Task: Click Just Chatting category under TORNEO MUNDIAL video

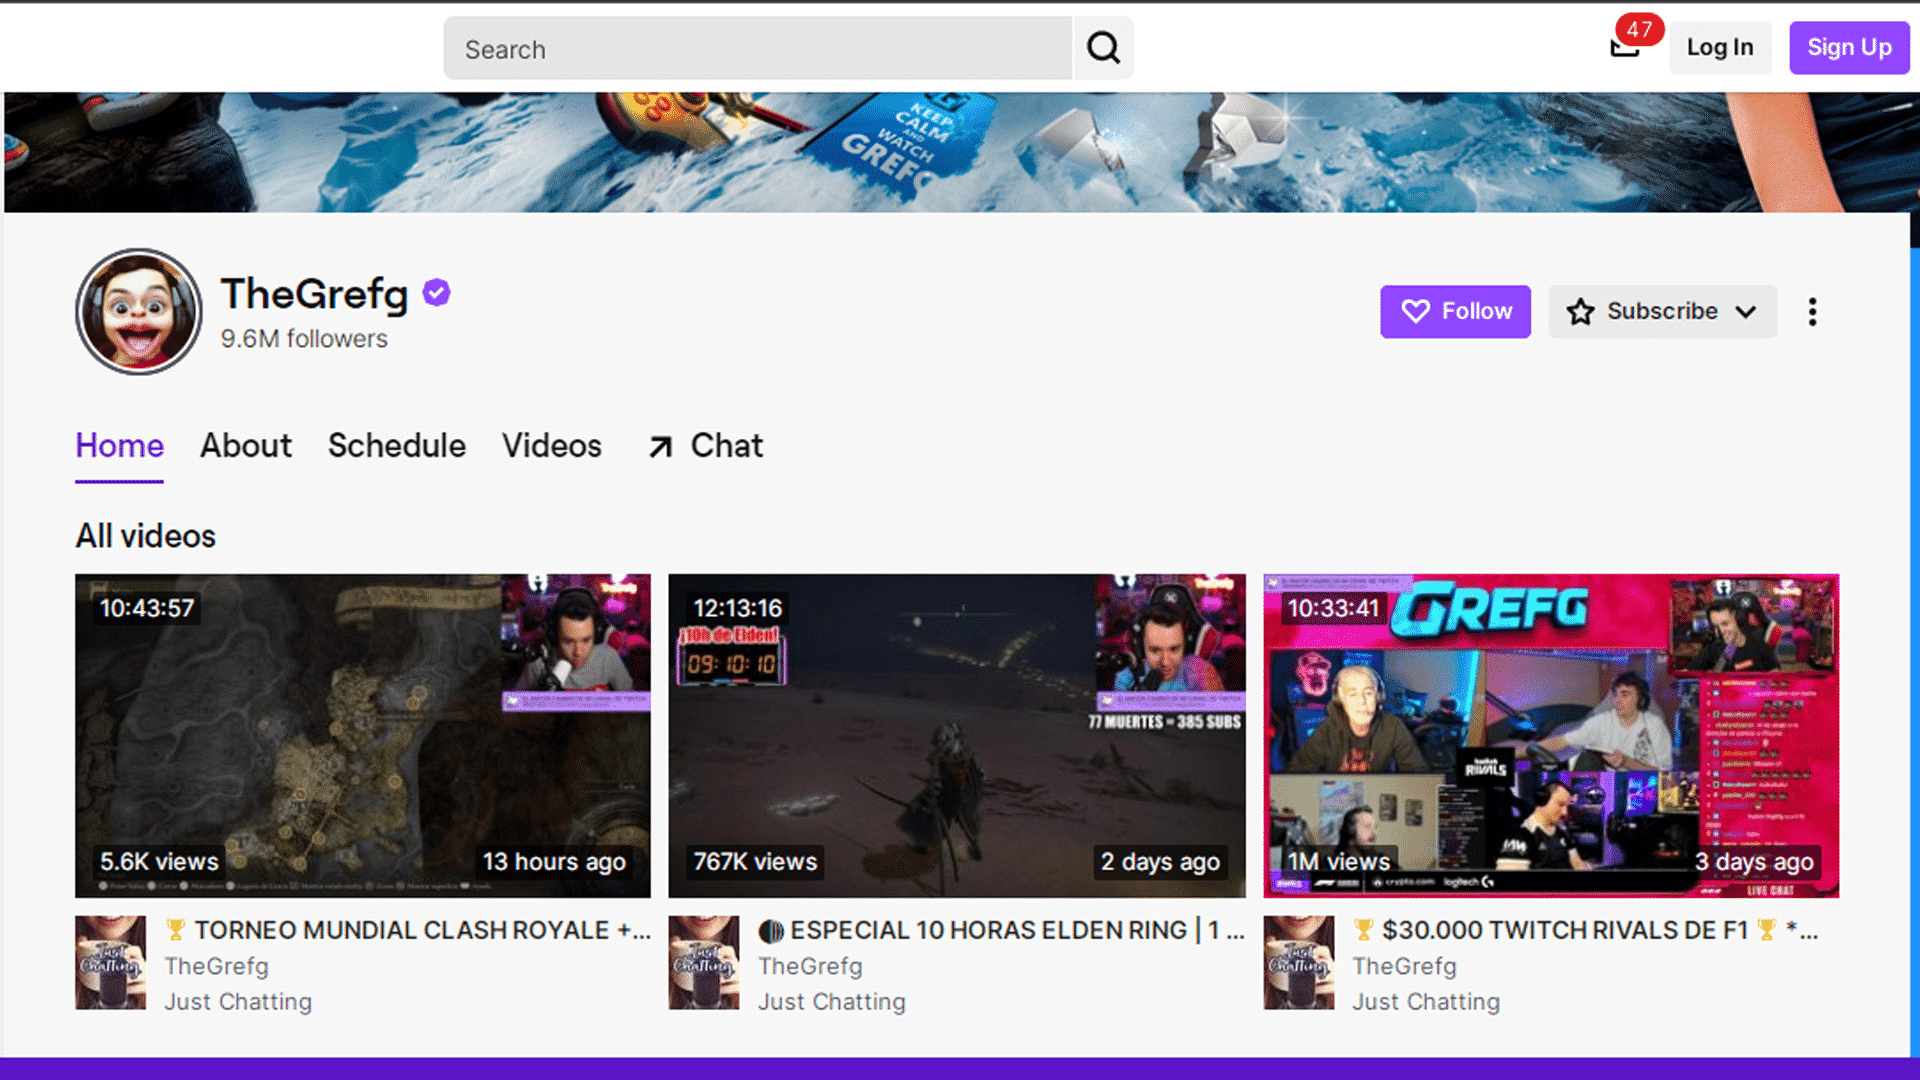Action: coord(238,1001)
